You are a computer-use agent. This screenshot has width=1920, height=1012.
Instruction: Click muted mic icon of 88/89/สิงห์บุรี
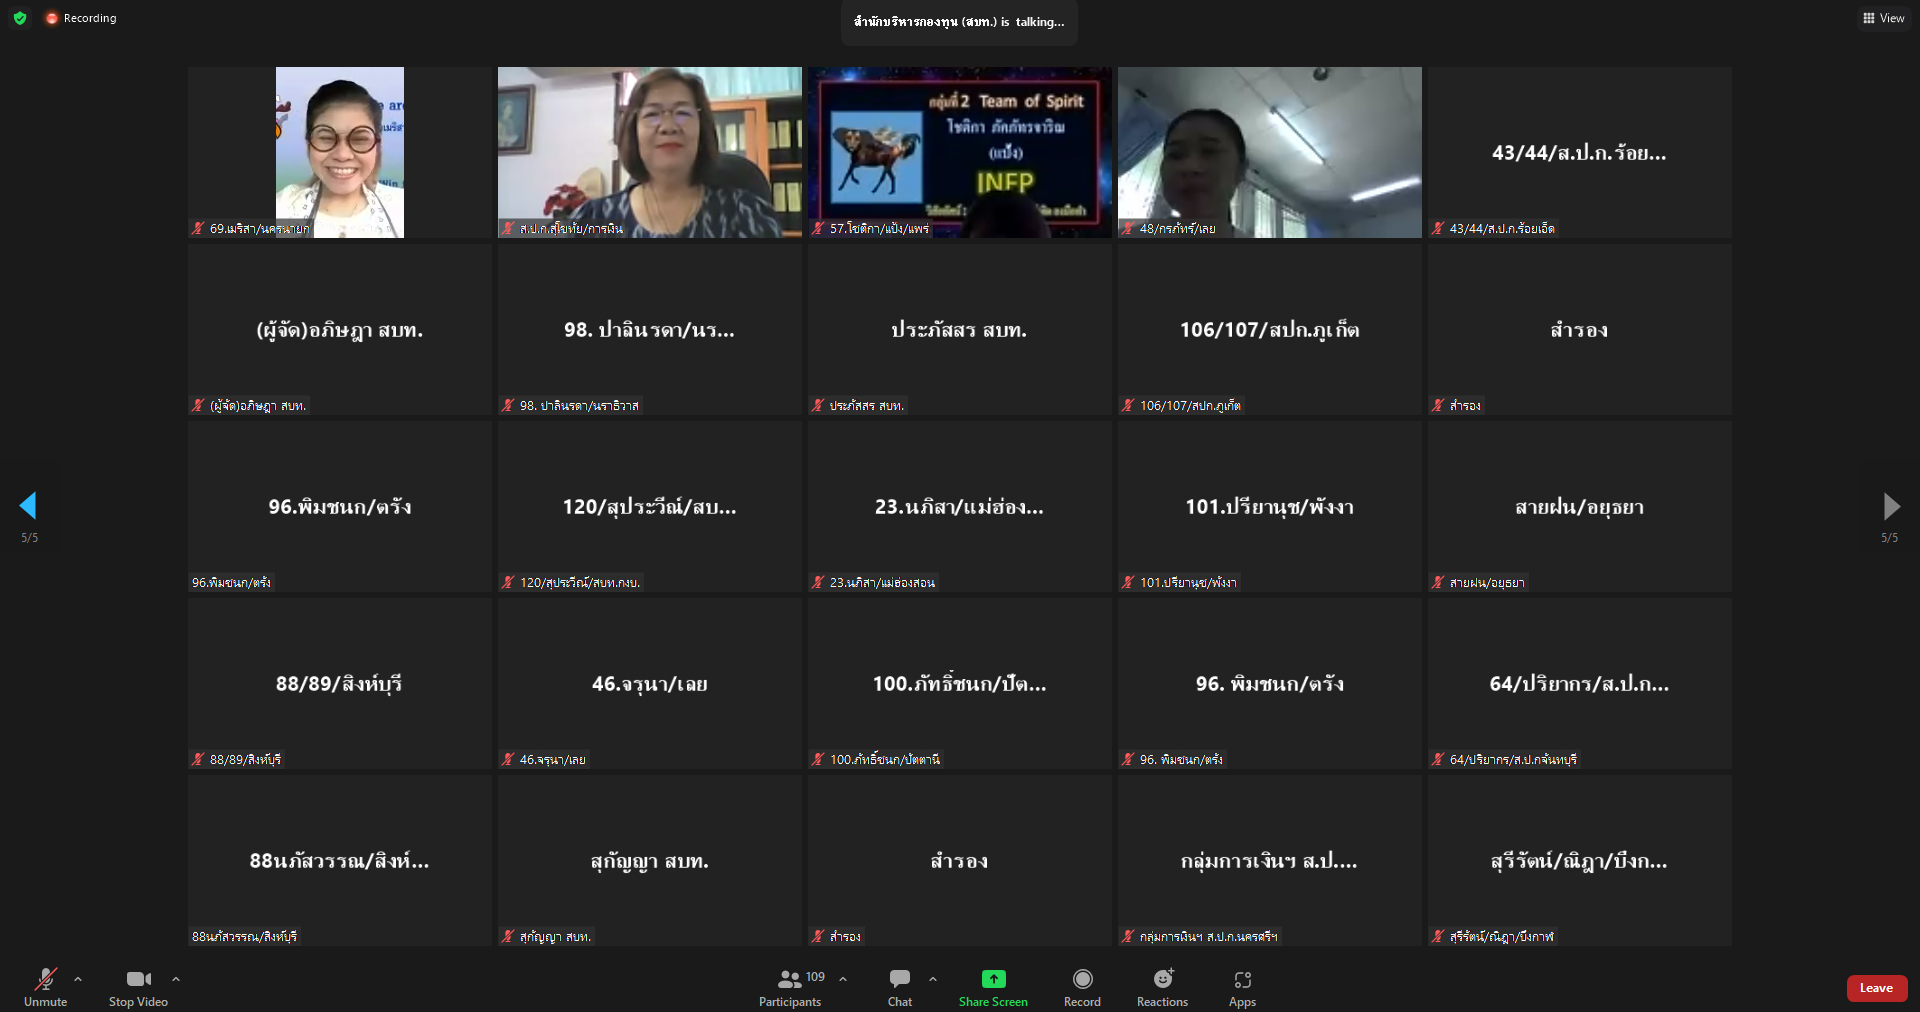(198, 760)
